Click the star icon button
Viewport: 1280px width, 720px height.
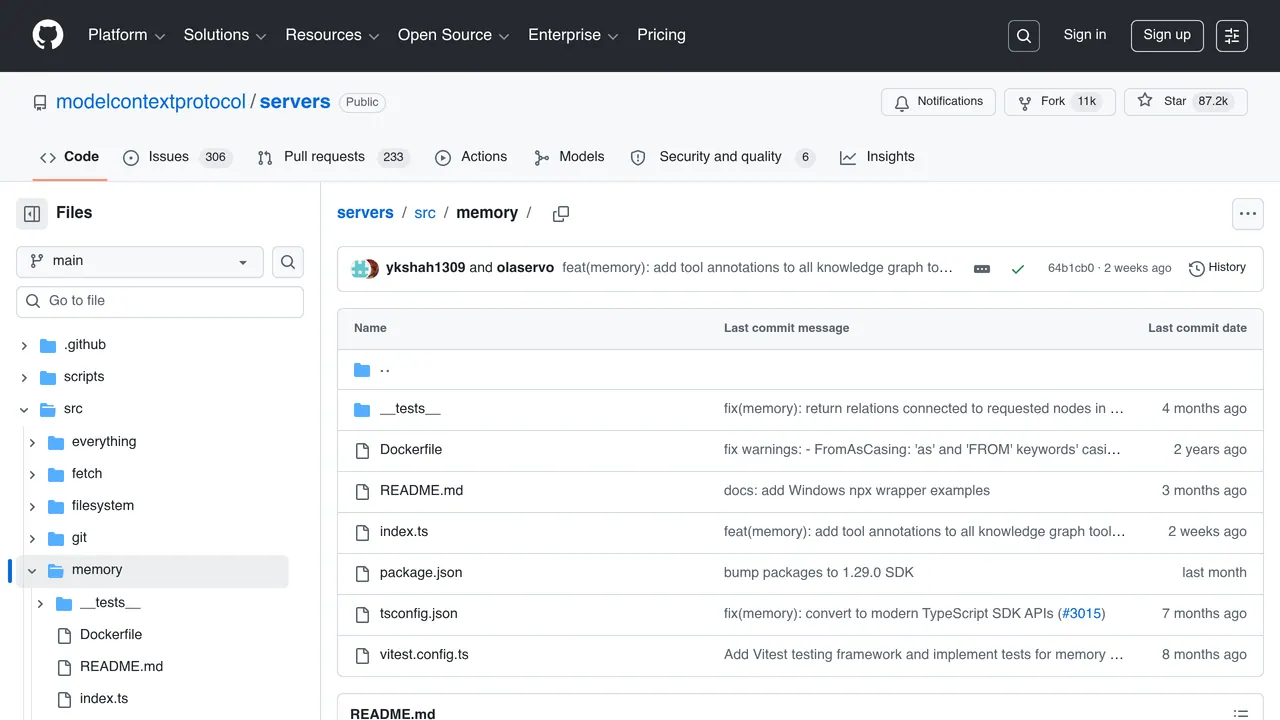pos(1145,101)
